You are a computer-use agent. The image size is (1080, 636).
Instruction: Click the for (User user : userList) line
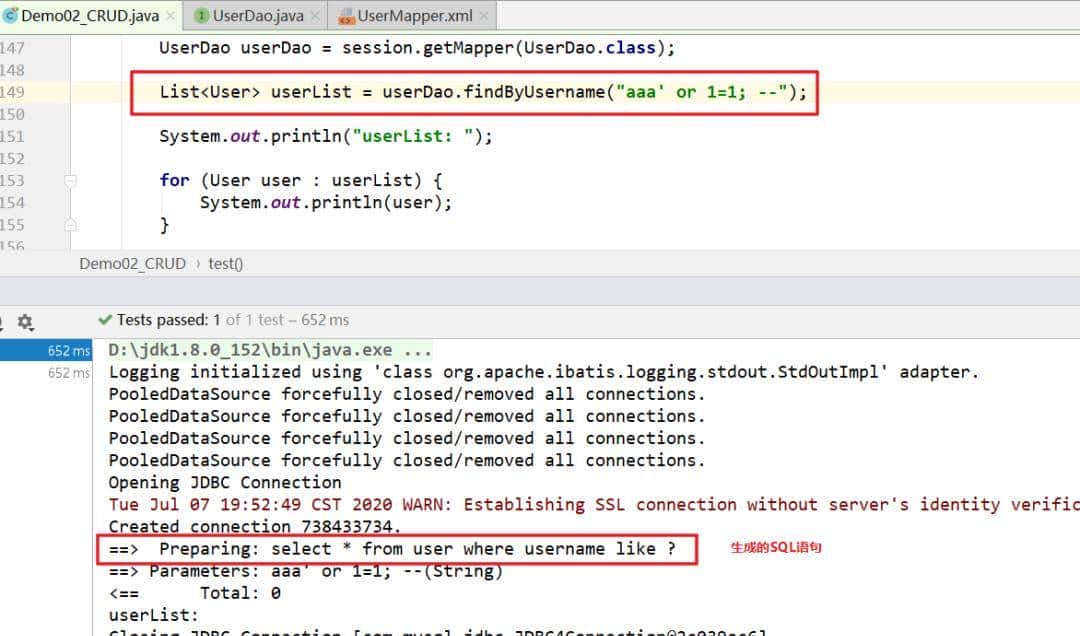[x=301, y=181]
